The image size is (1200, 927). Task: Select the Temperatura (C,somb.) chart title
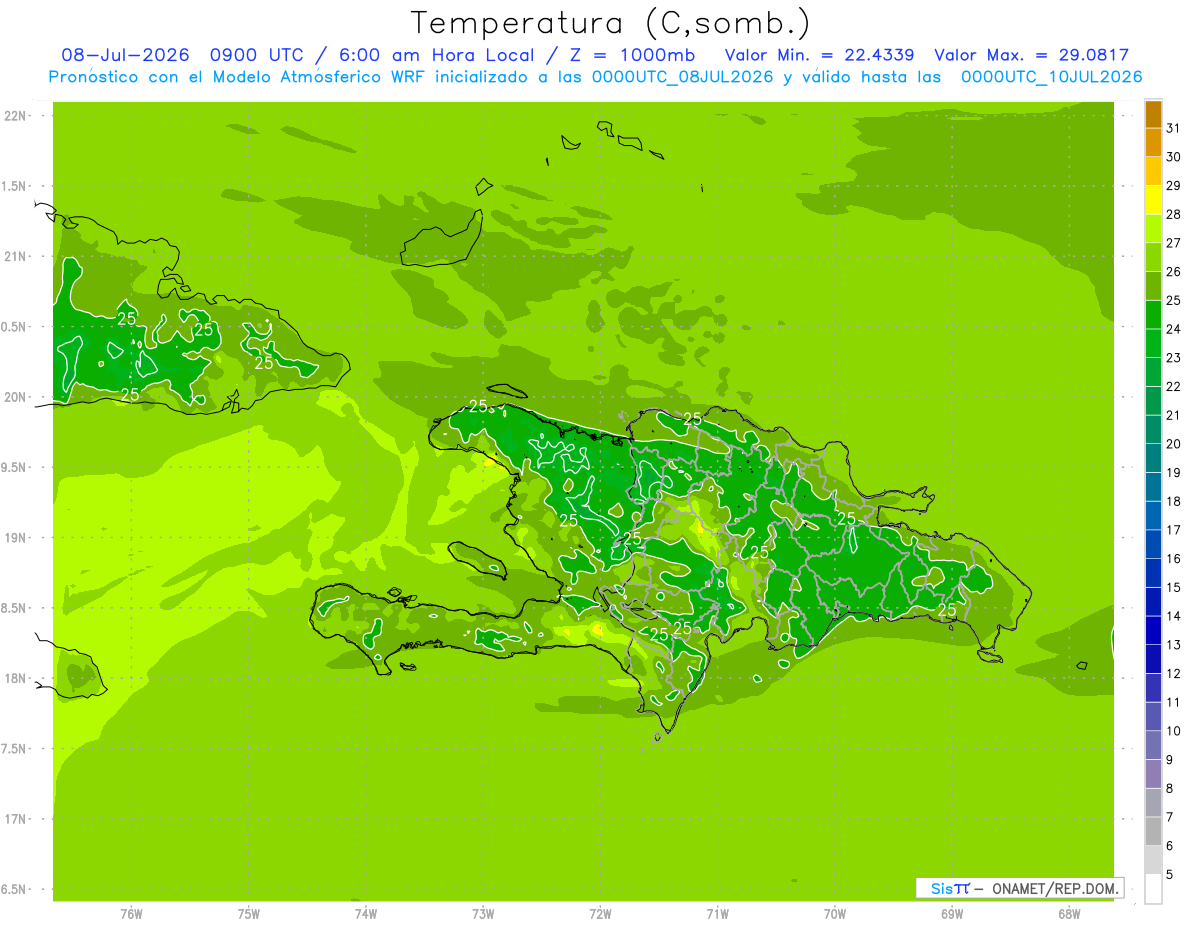pos(610,22)
